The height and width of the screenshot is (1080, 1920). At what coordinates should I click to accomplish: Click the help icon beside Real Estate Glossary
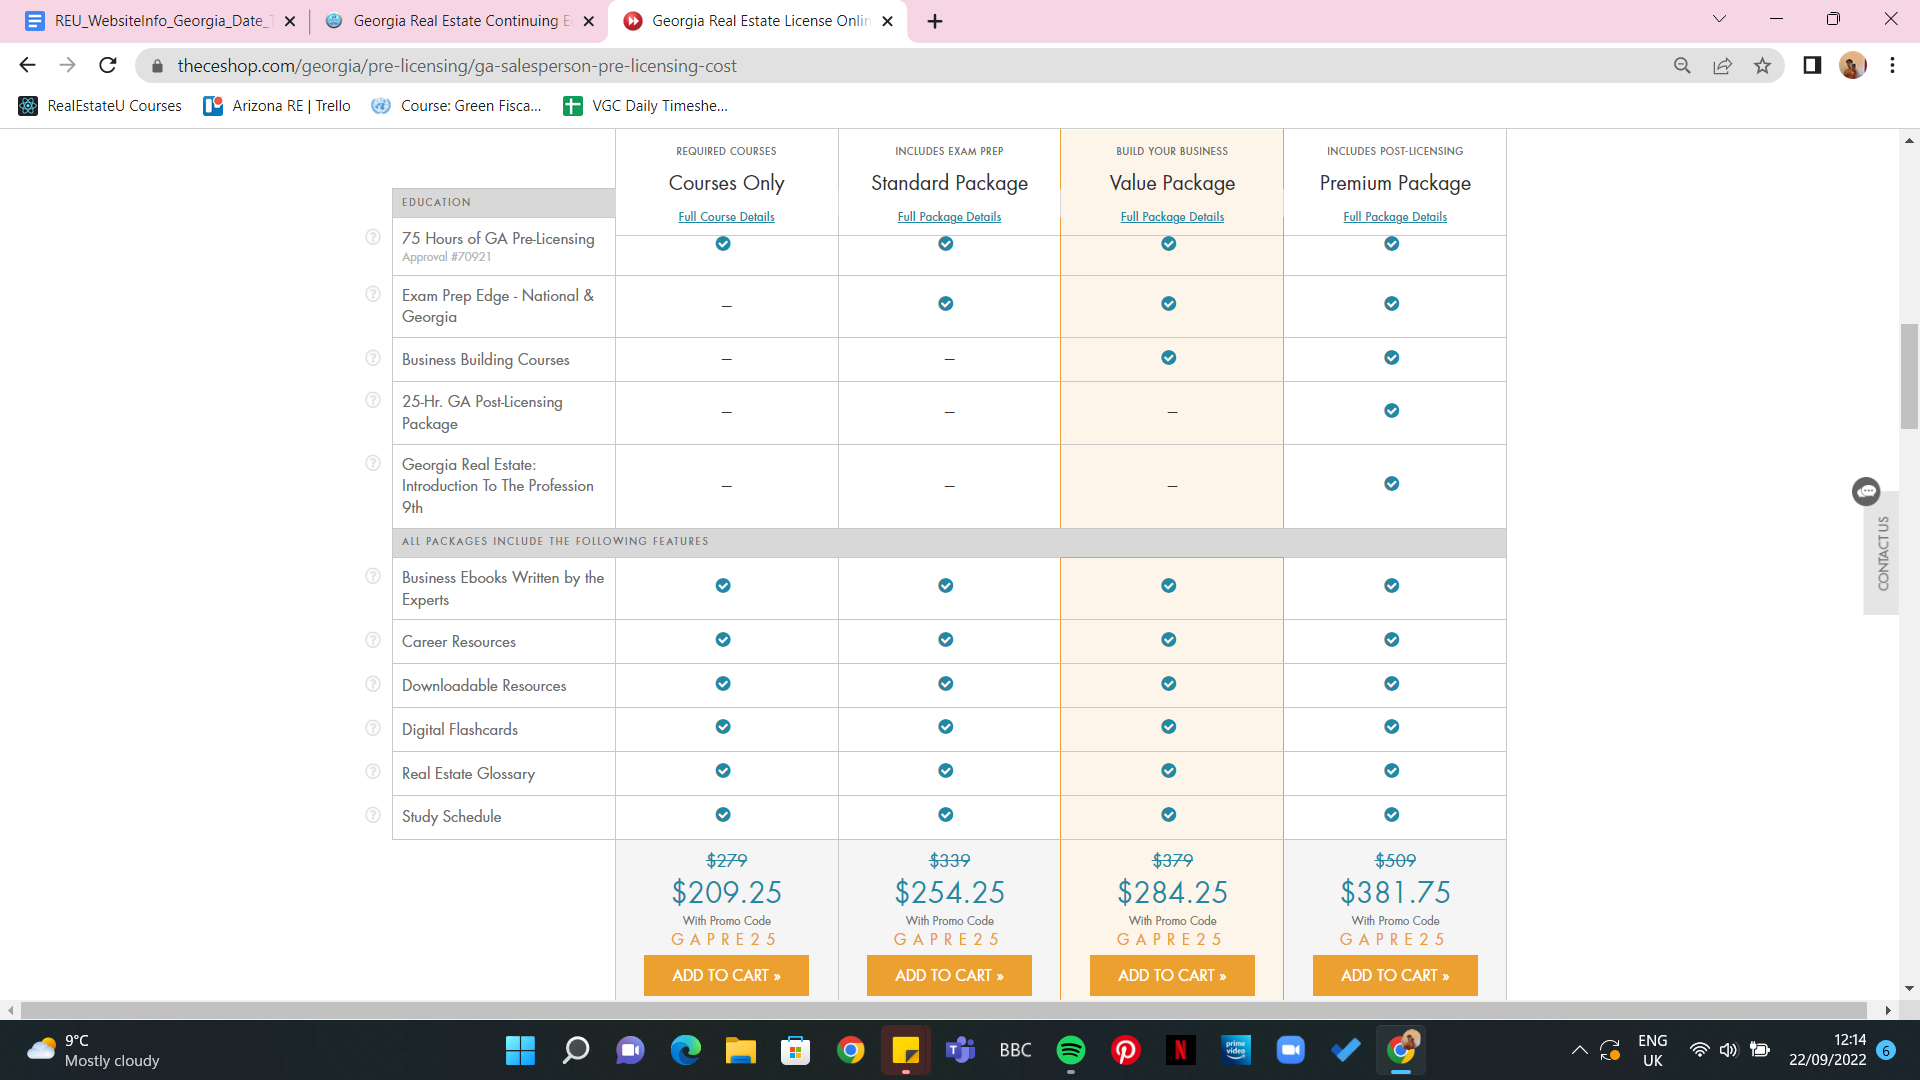(373, 772)
